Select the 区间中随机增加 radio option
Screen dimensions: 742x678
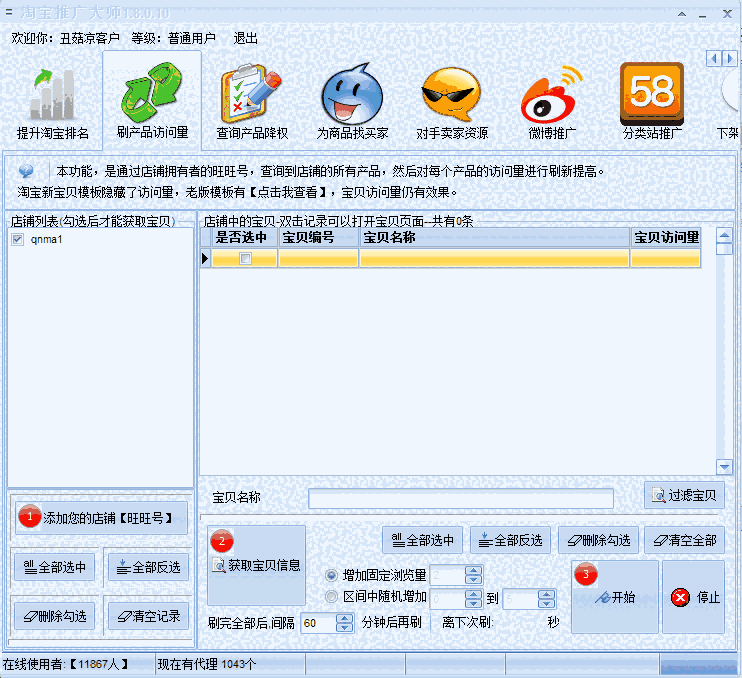pyautogui.click(x=331, y=597)
